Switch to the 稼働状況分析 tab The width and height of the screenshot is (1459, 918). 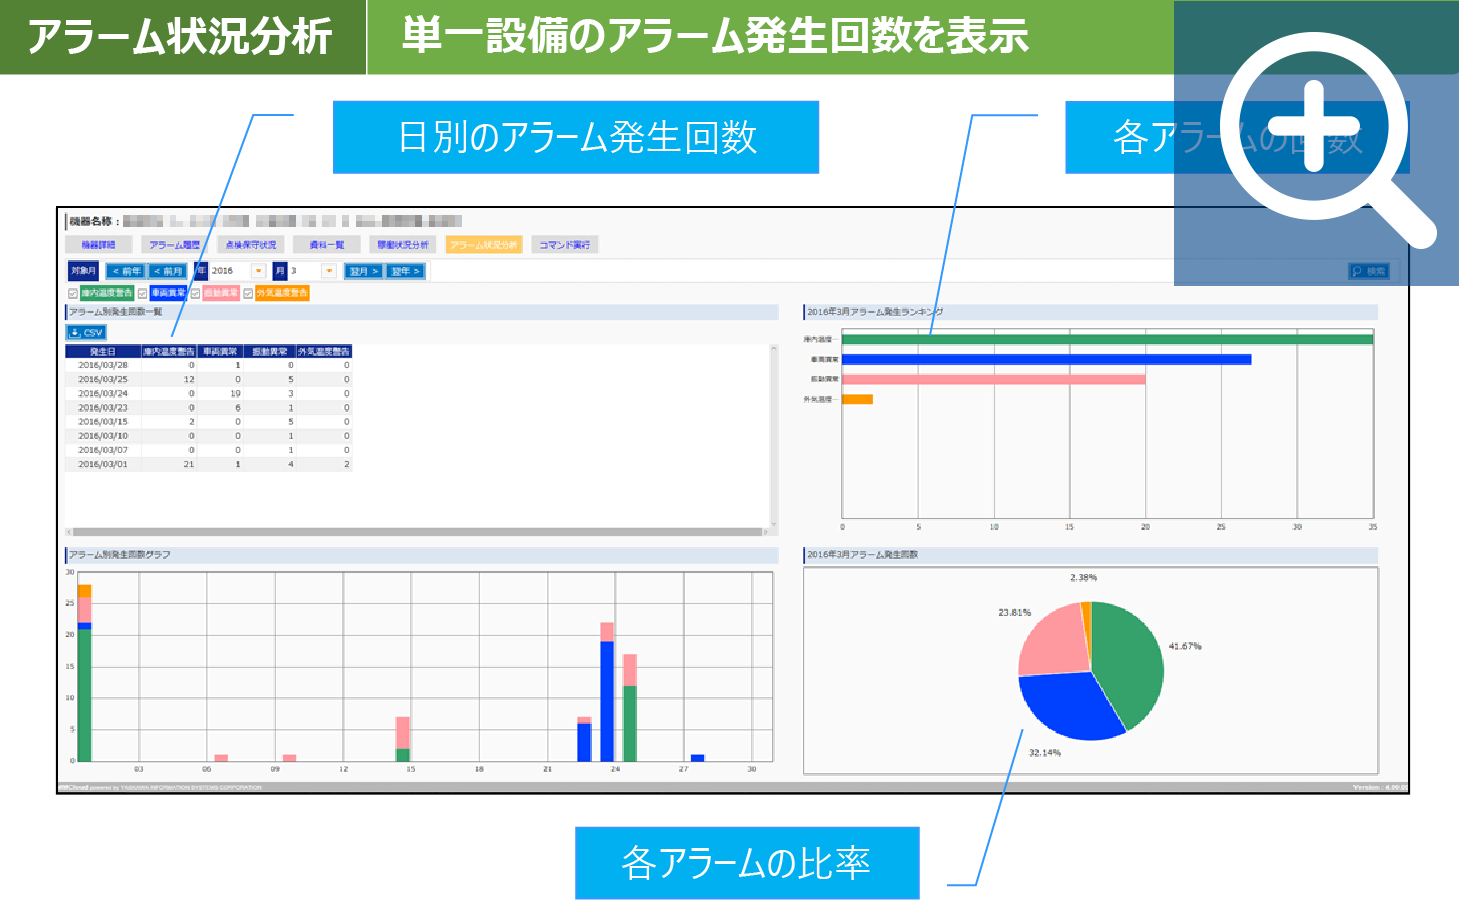pos(403,245)
